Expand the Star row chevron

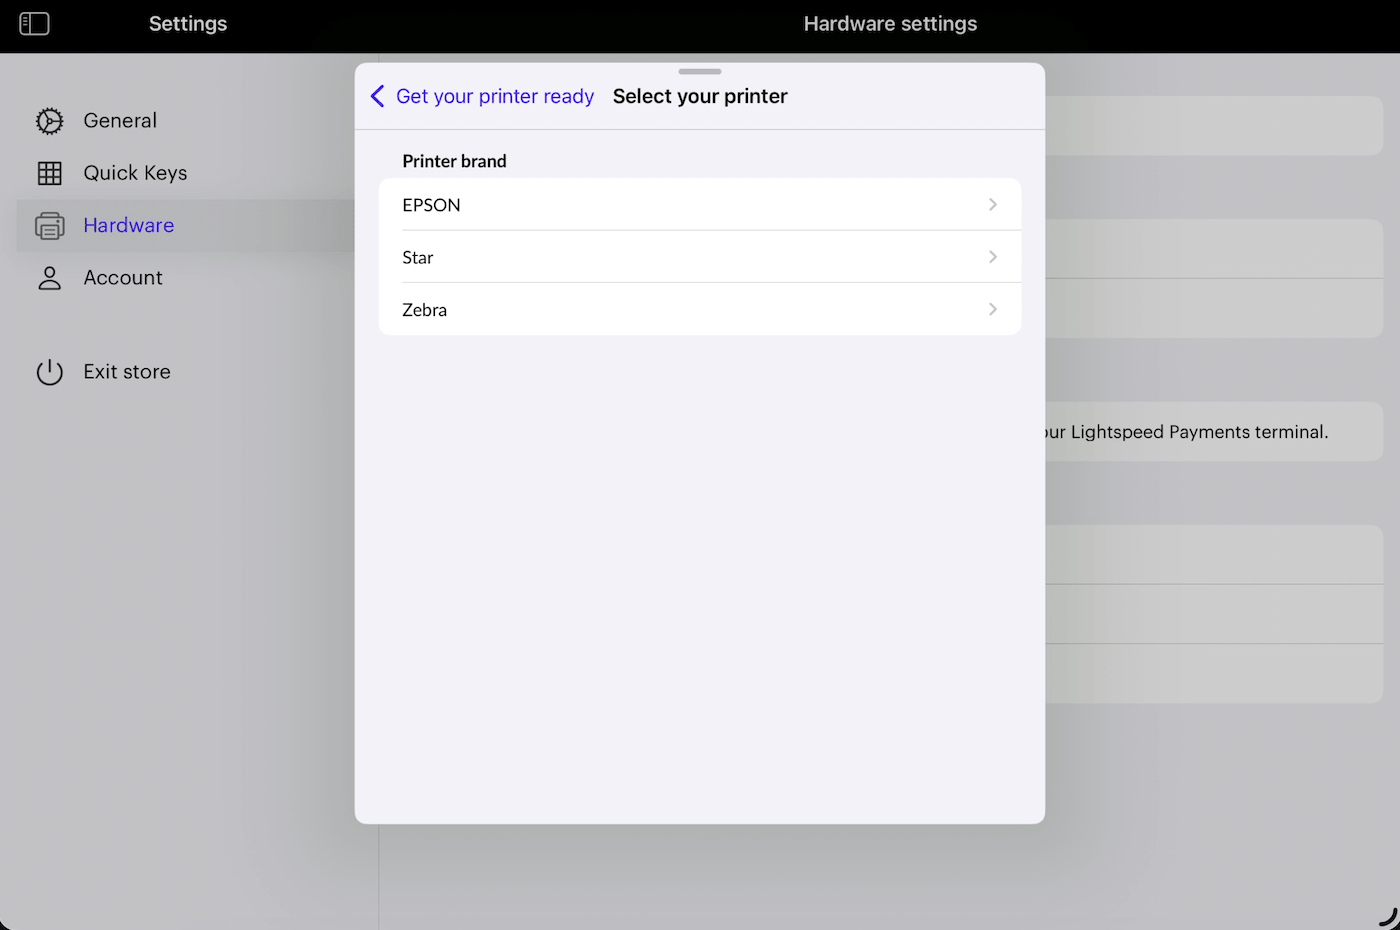[x=993, y=257]
